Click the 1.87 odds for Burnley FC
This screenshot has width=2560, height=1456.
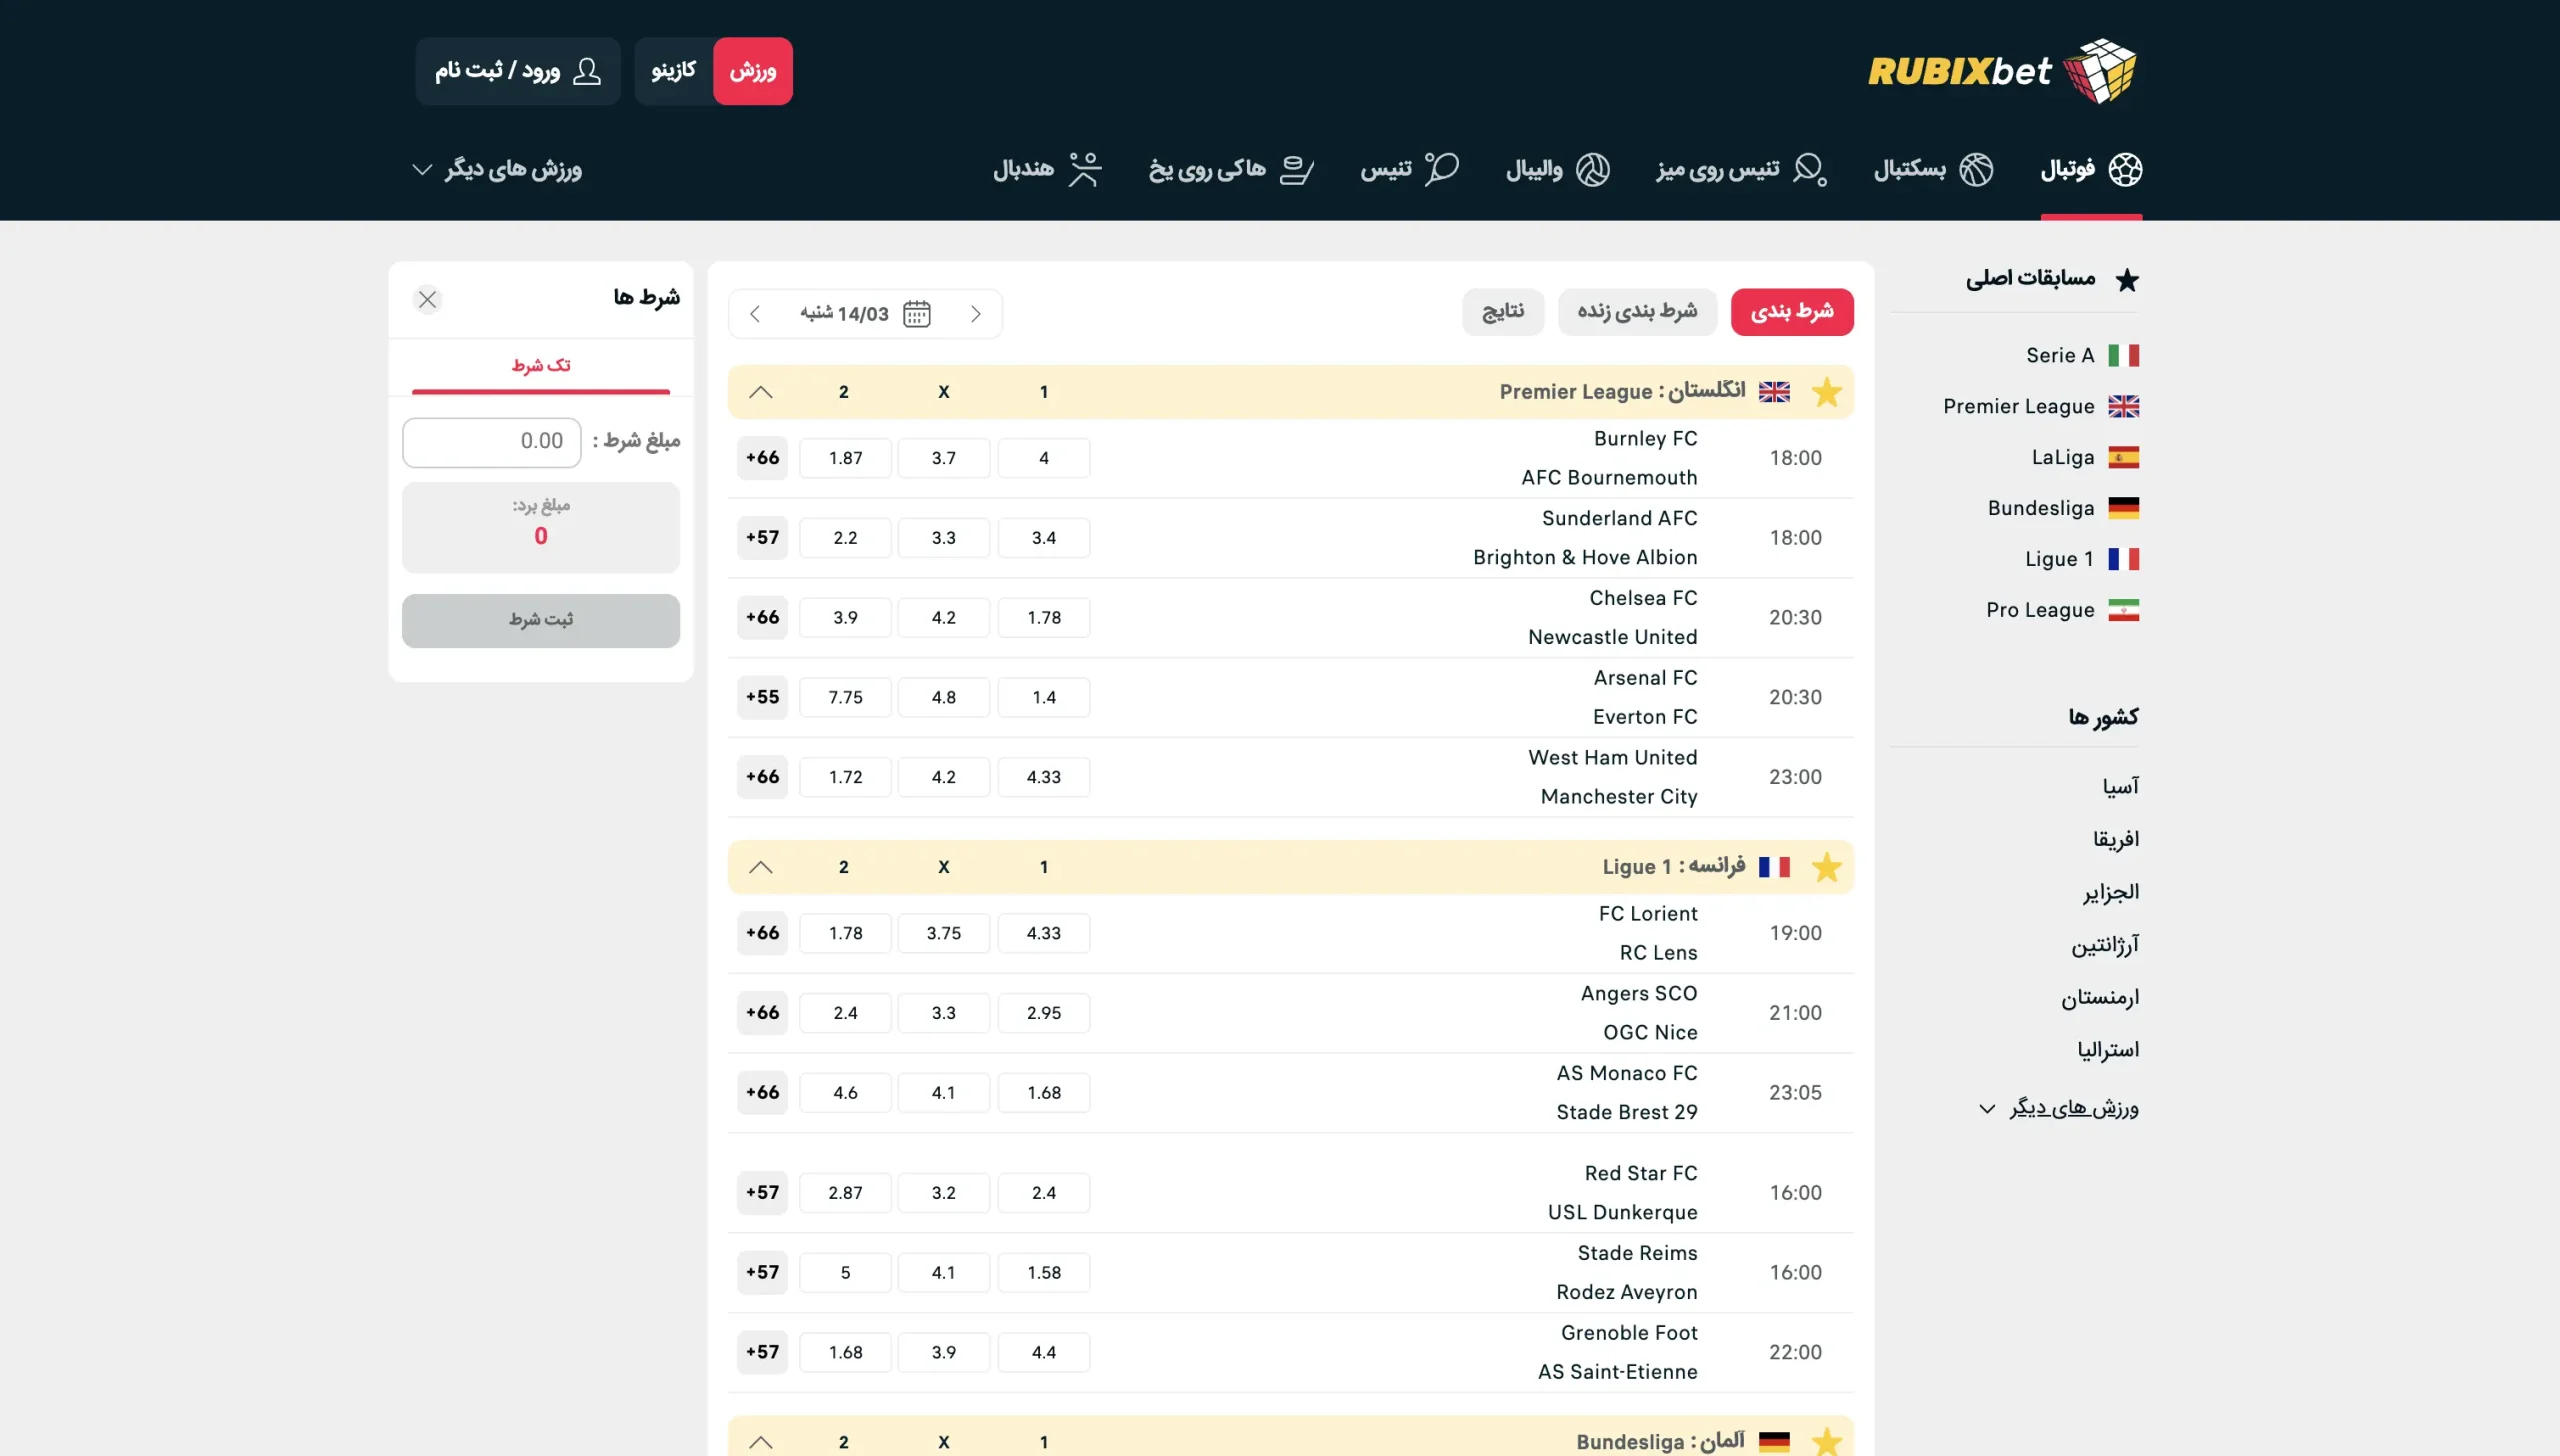[845, 457]
